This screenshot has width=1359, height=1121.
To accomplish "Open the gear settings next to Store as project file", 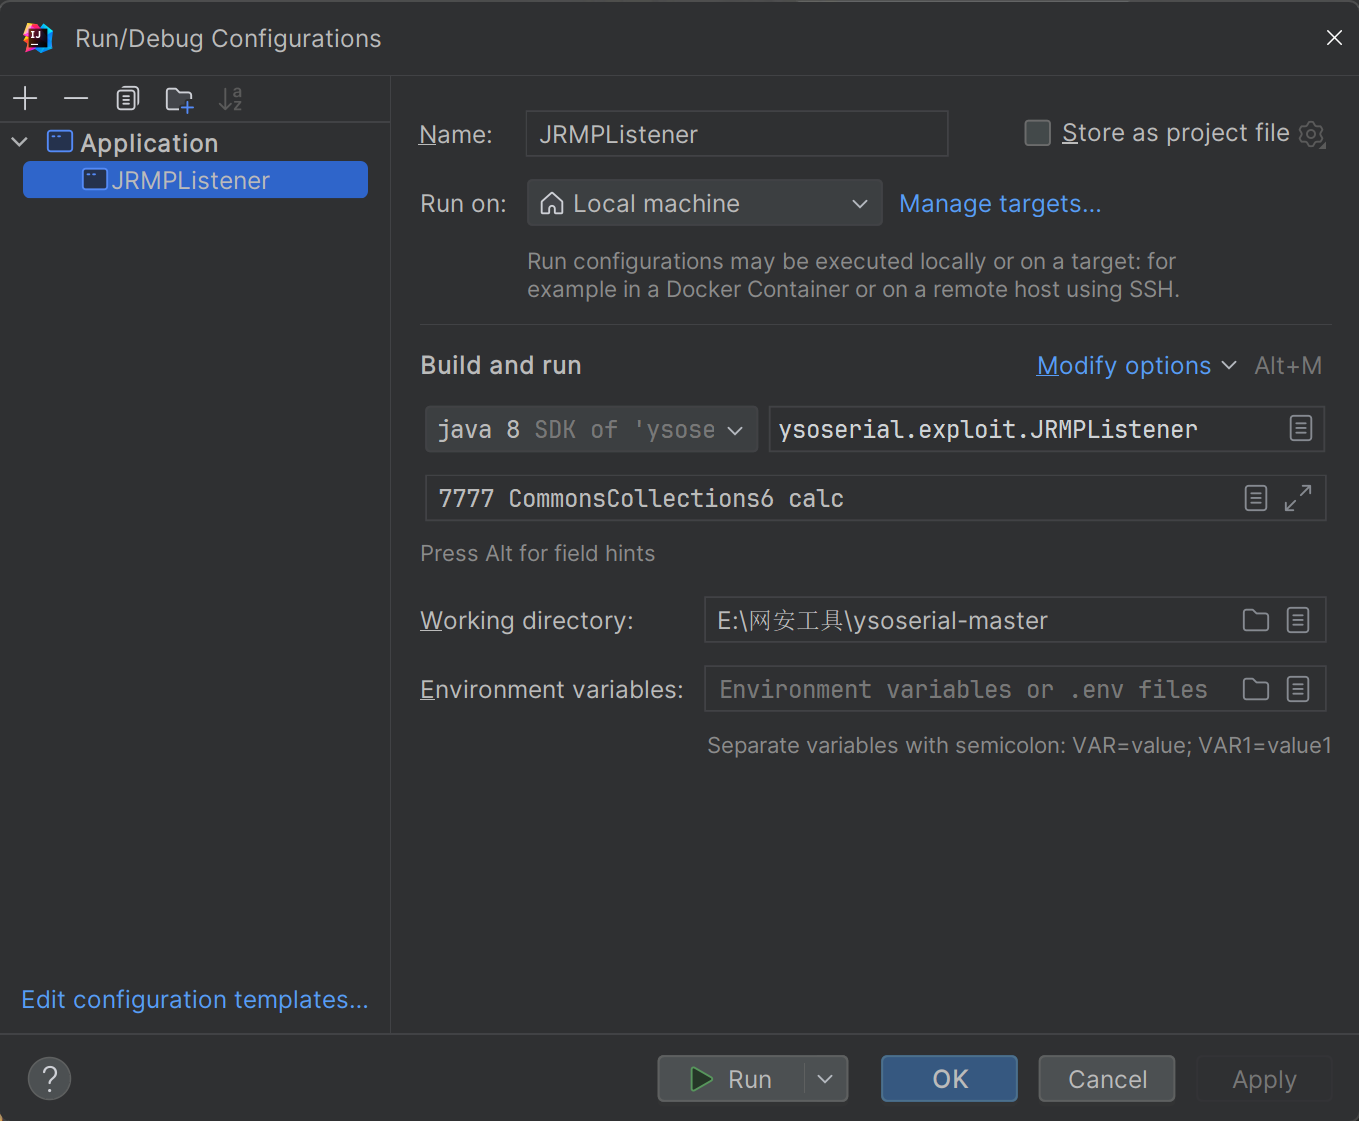I will (1312, 134).
